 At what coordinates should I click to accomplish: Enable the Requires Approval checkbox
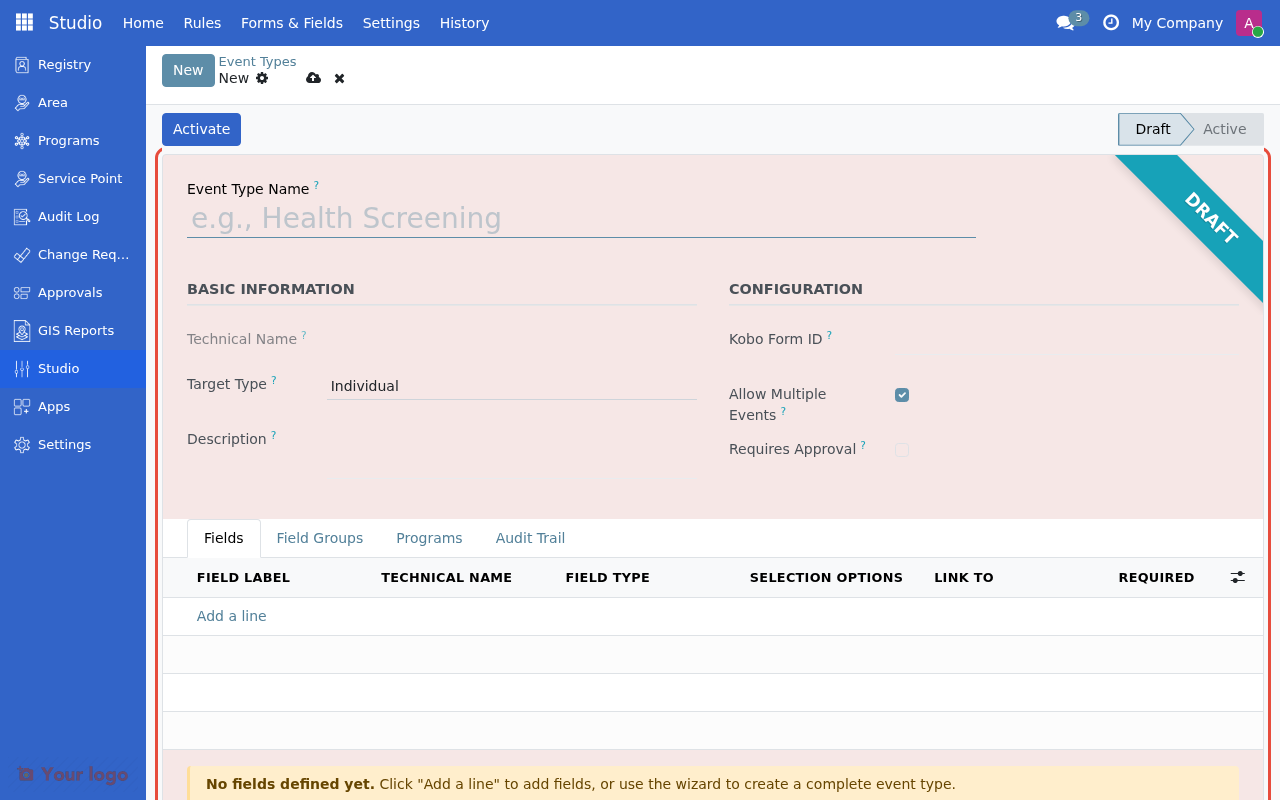tap(902, 450)
